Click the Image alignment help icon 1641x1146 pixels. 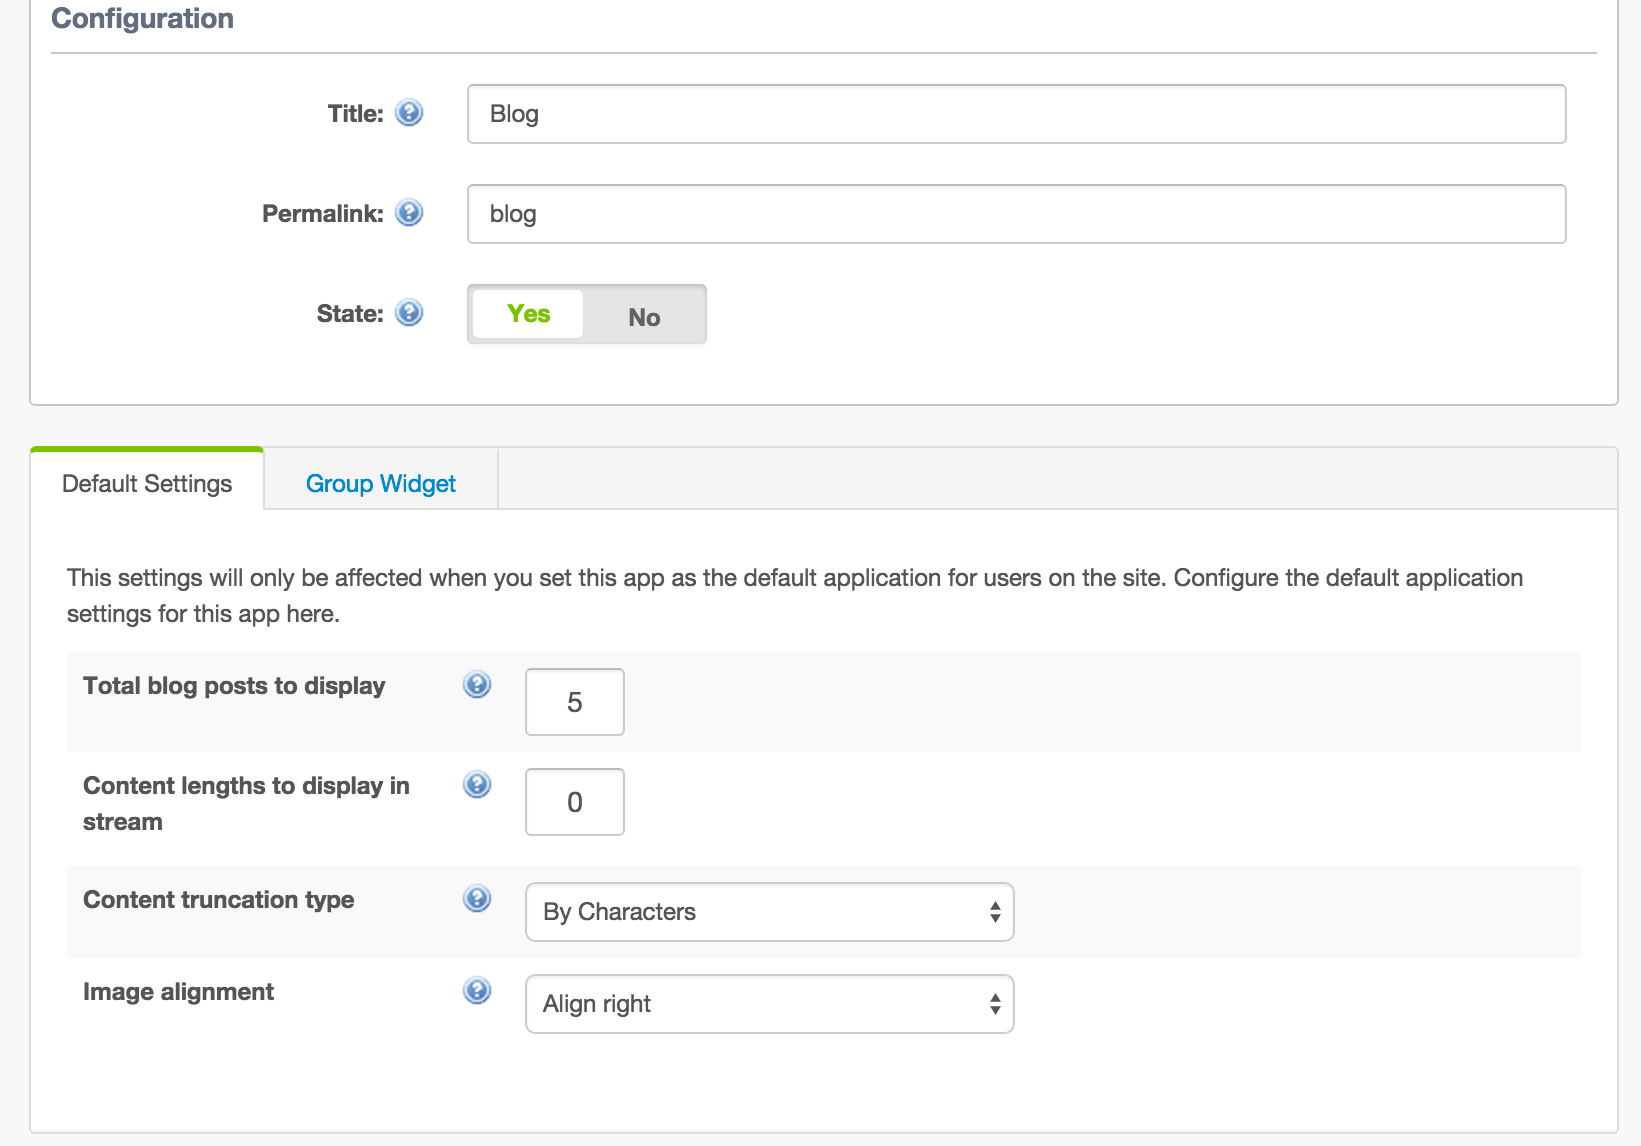pos(477,991)
